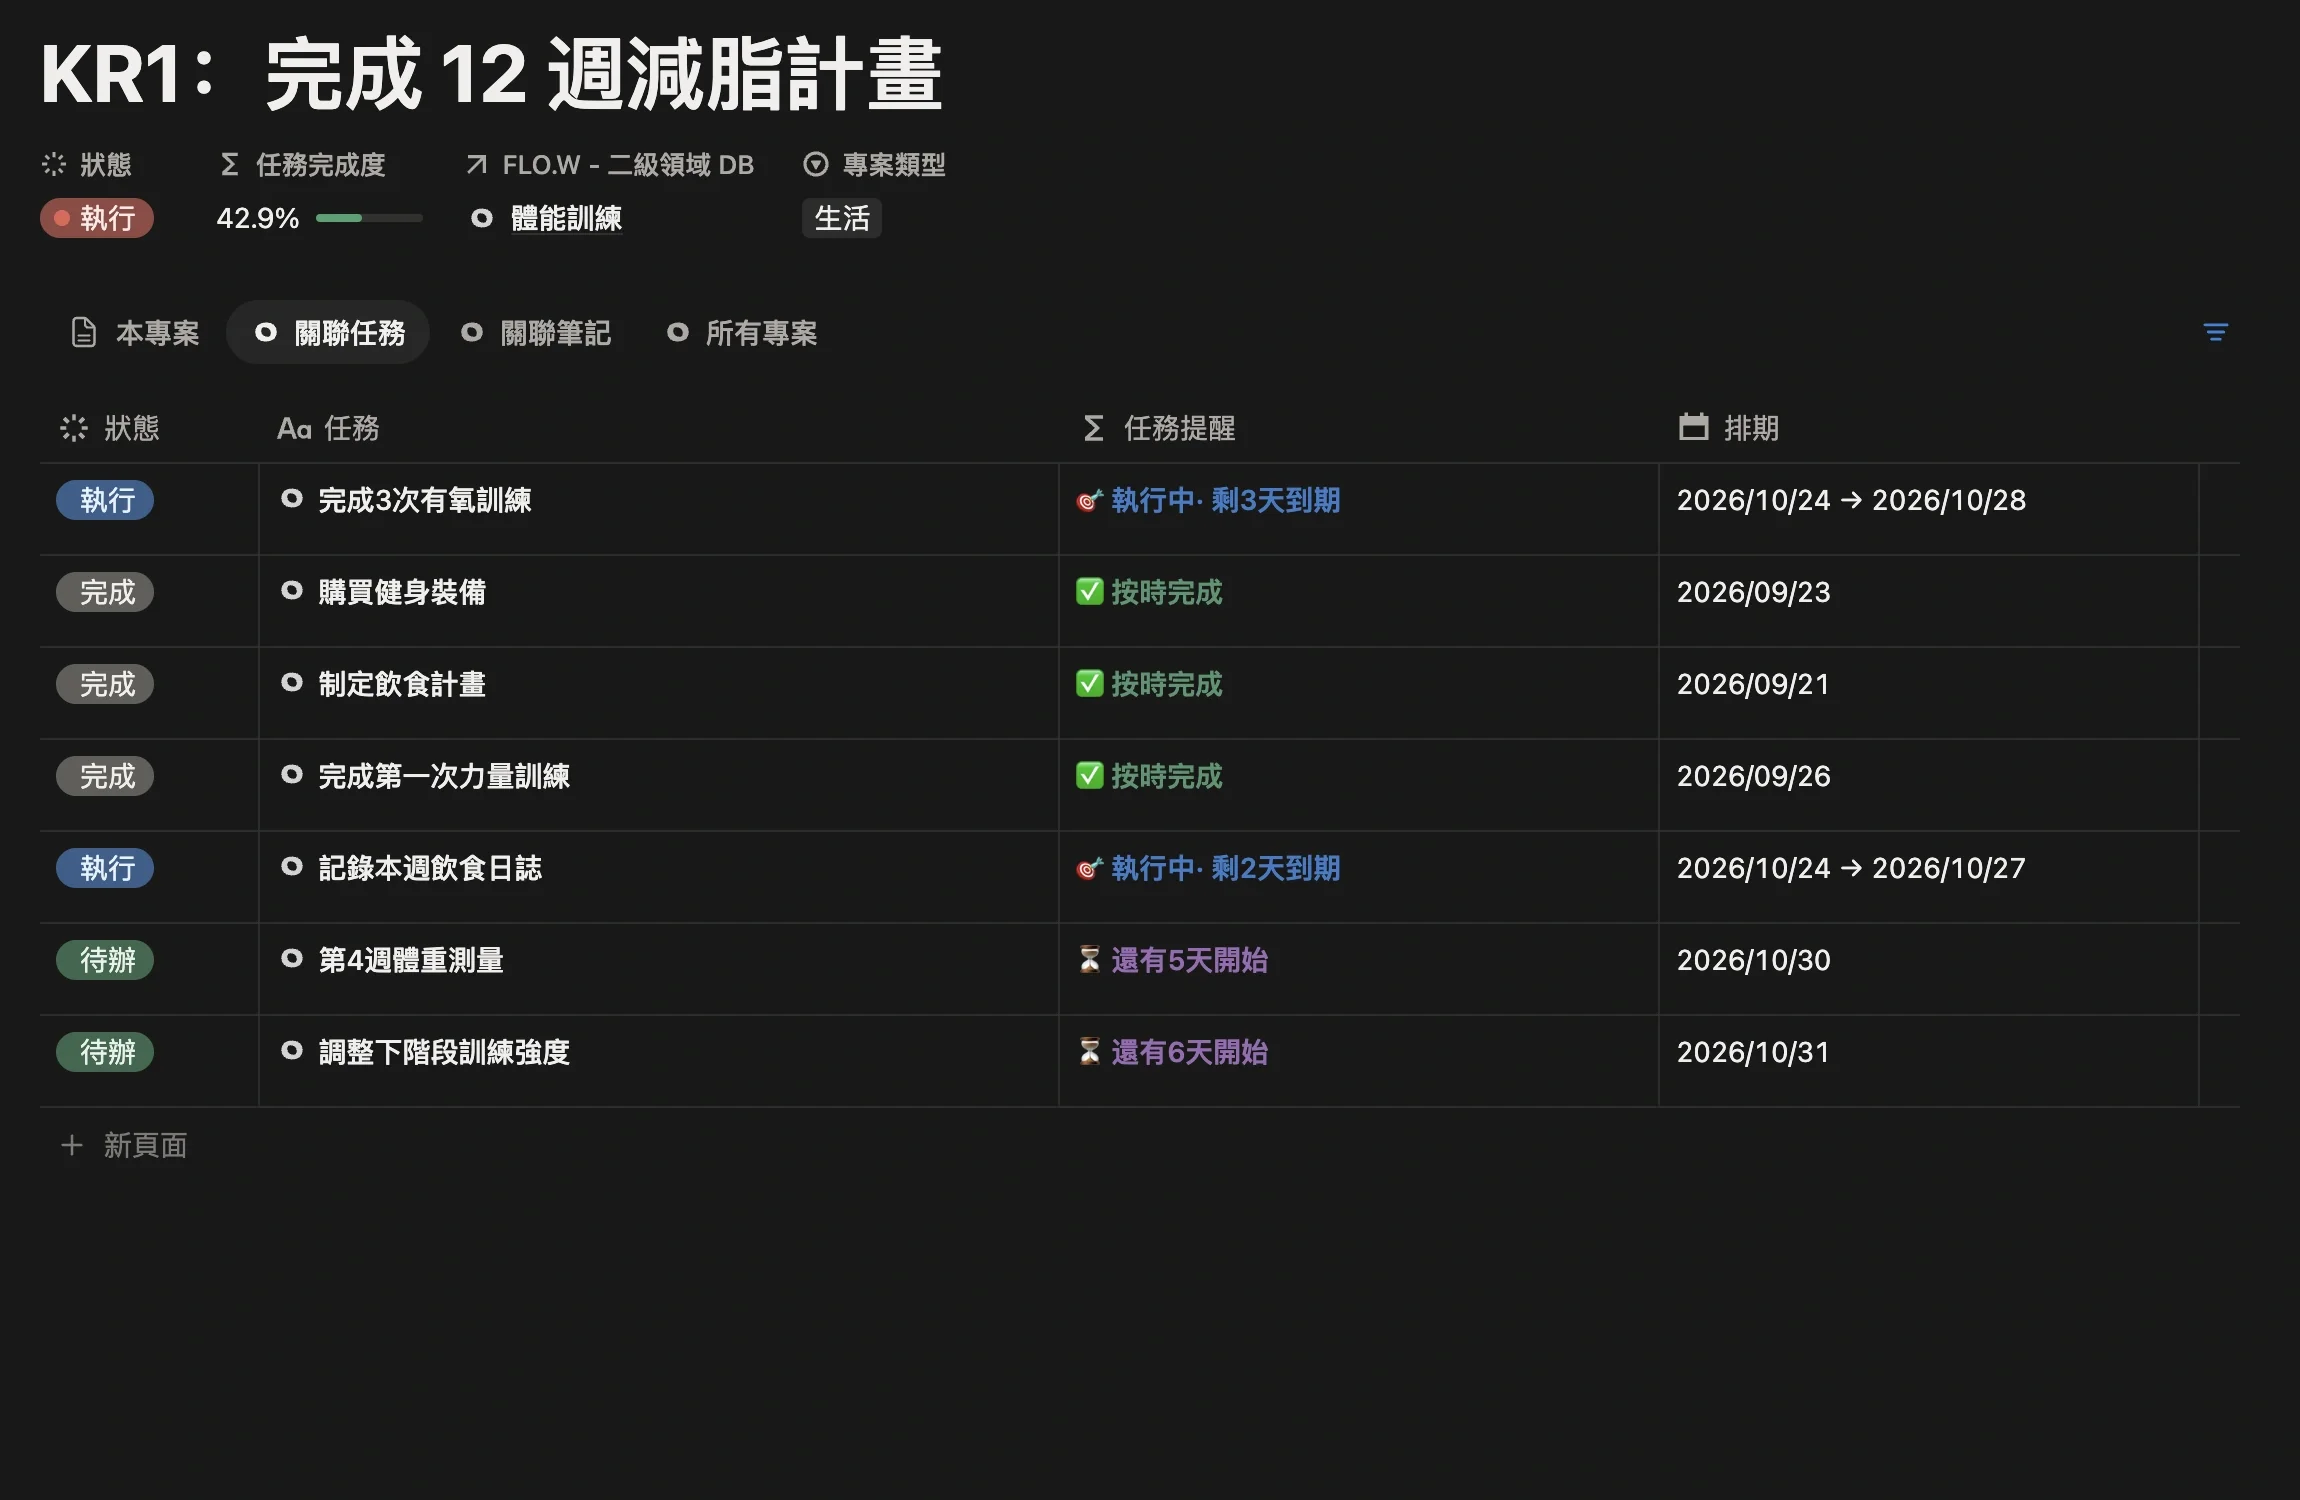
Task: Click the page icon of 購買健身裝備
Action: [292, 591]
